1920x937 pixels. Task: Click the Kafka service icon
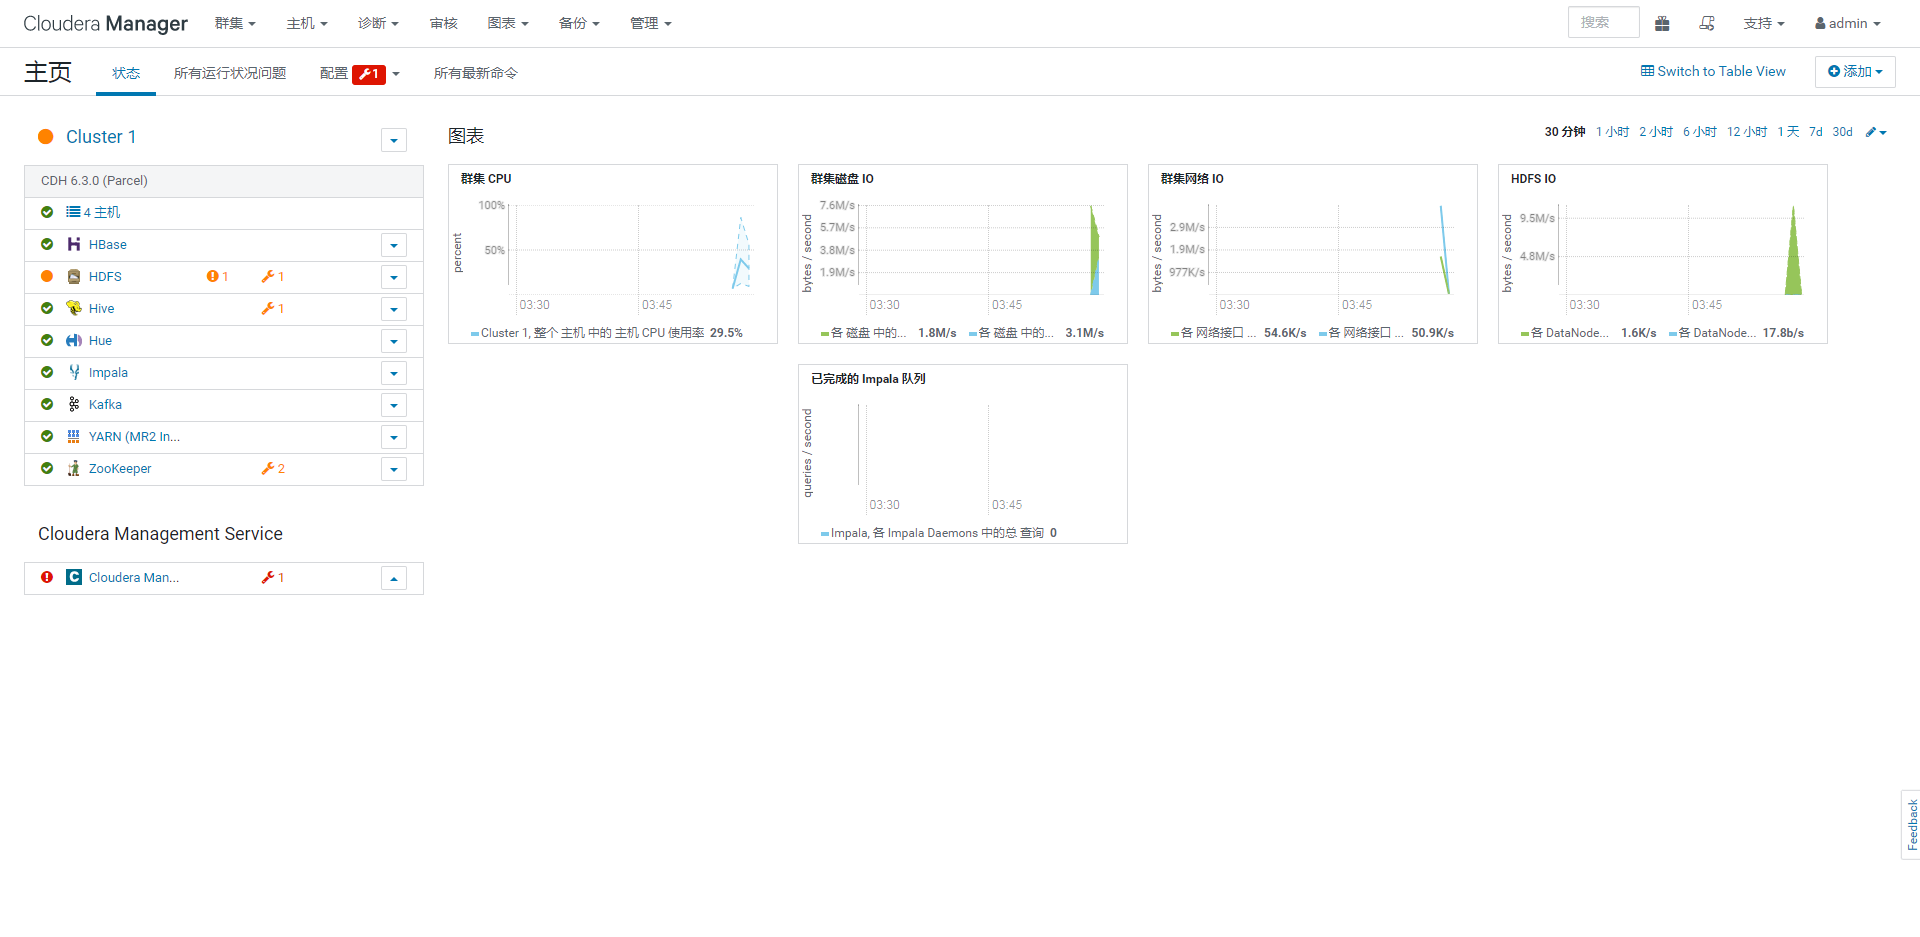click(74, 404)
